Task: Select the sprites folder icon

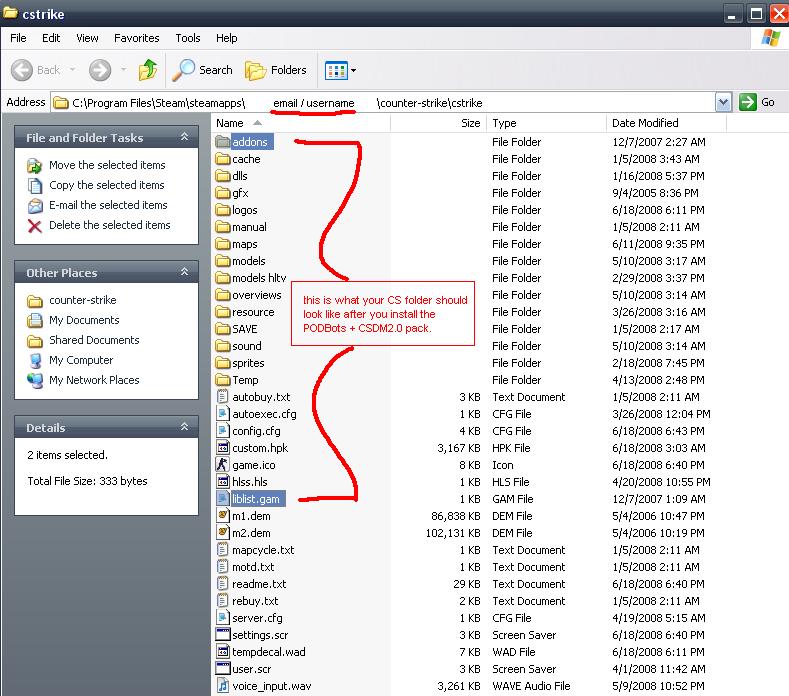Action: (222, 363)
